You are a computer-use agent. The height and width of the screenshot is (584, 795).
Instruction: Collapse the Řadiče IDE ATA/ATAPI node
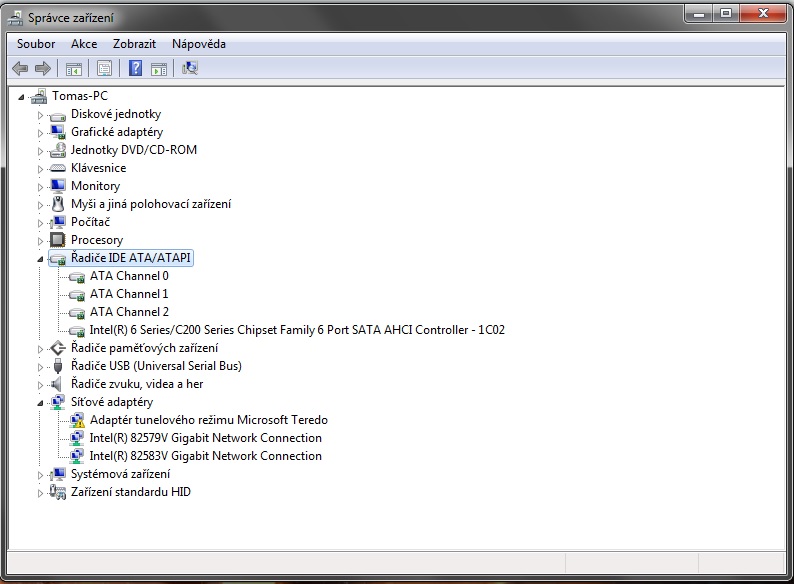[40, 259]
